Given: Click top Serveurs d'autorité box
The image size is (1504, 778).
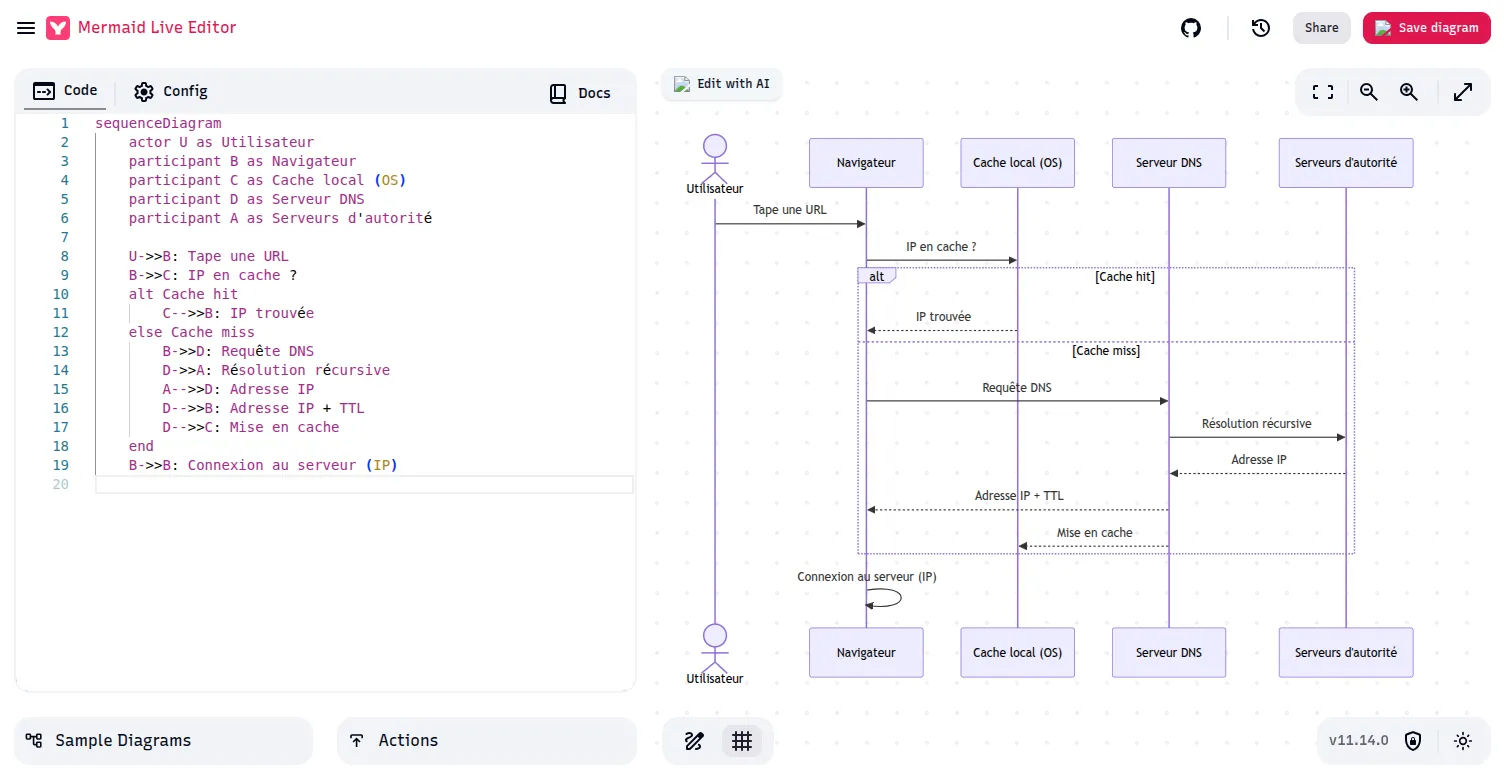Looking at the screenshot, I should [x=1346, y=163].
